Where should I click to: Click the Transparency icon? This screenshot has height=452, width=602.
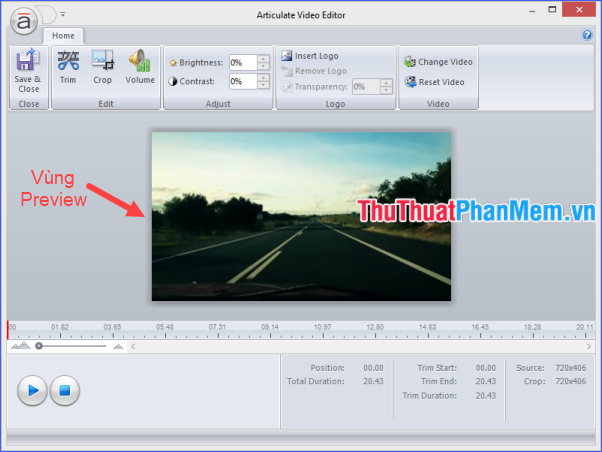click(287, 87)
